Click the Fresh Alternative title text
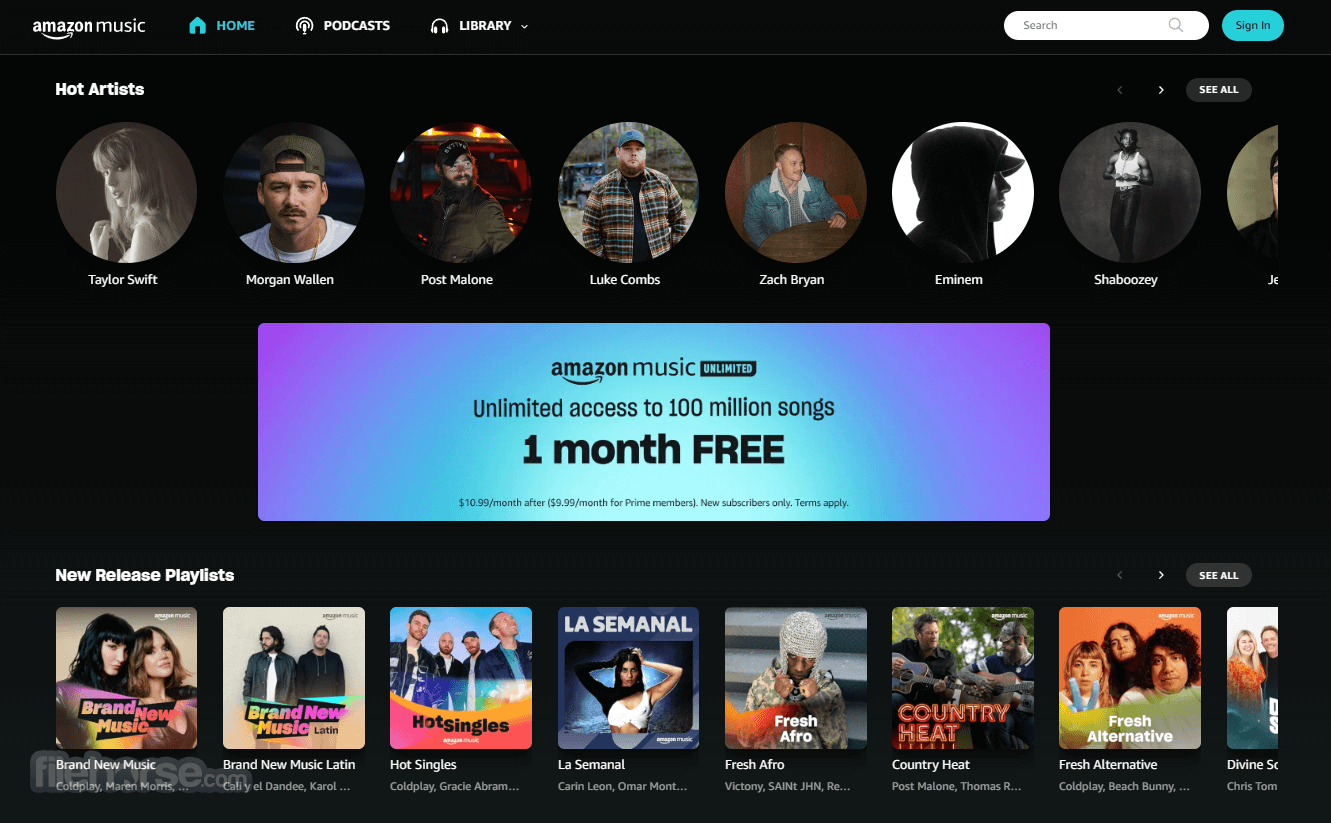 click(x=1108, y=765)
